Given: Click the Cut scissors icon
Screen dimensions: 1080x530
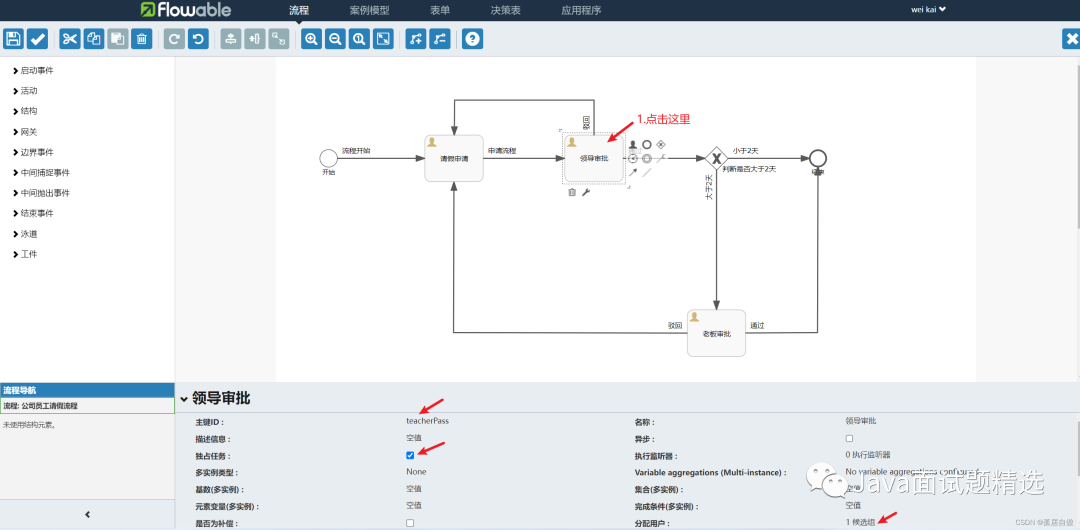Looking at the screenshot, I should click(69, 39).
